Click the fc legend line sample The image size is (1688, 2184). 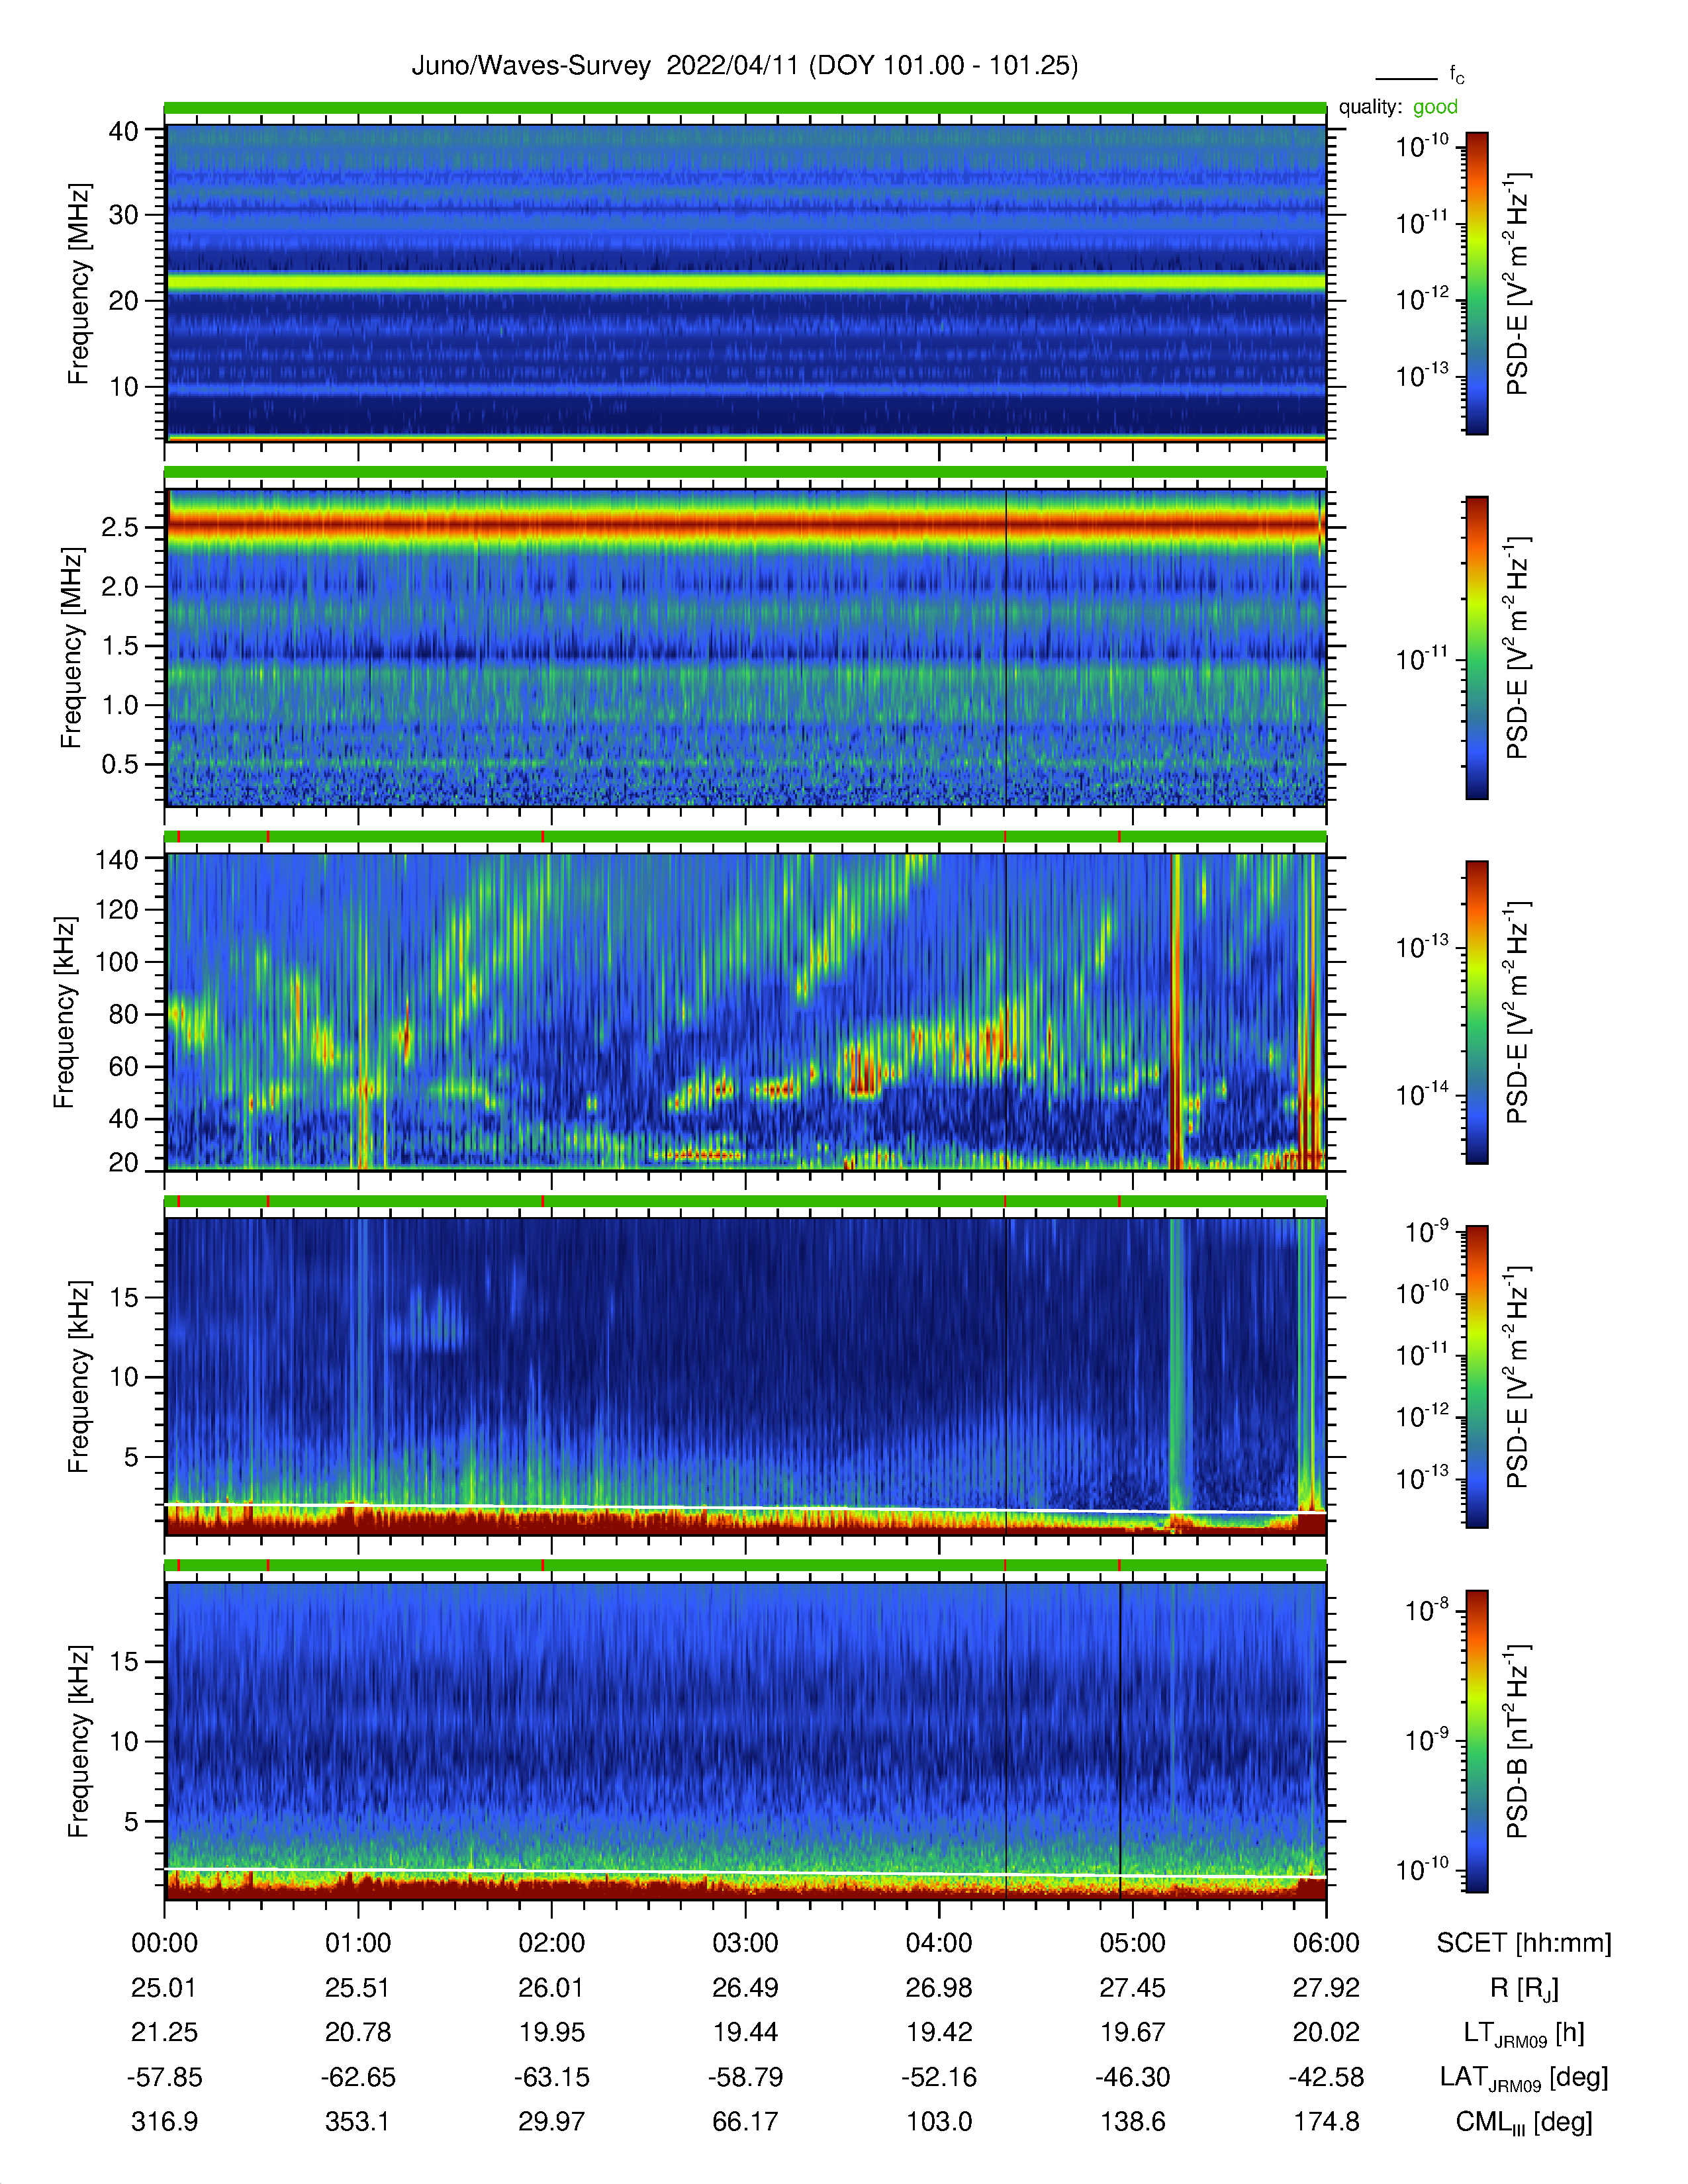click(1405, 78)
